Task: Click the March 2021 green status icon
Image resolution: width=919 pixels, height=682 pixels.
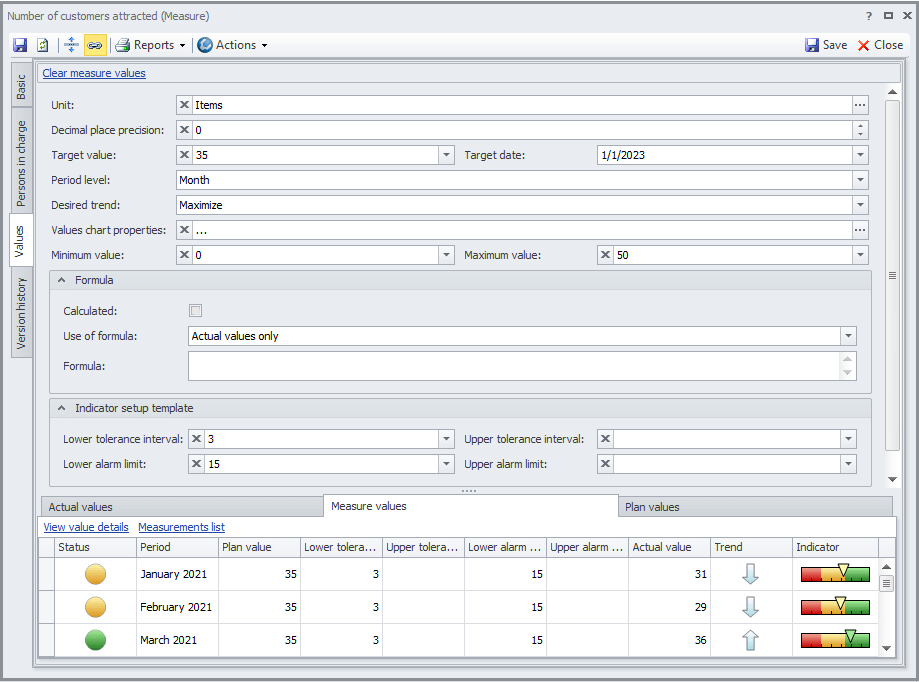Action: pos(96,640)
